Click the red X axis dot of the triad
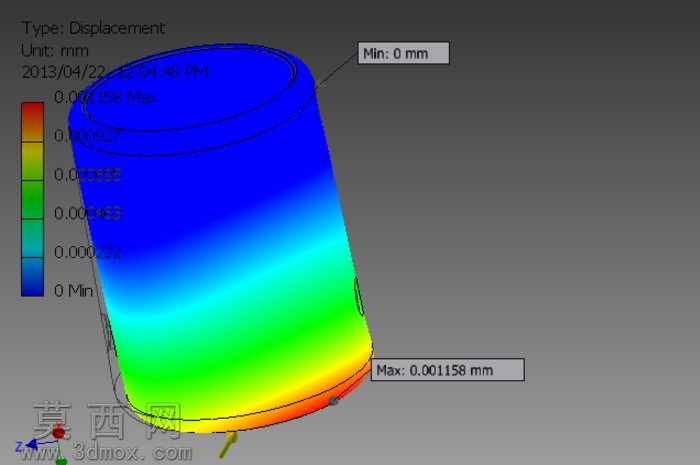The width and height of the screenshot is (700, 465). tap(58, 433)
